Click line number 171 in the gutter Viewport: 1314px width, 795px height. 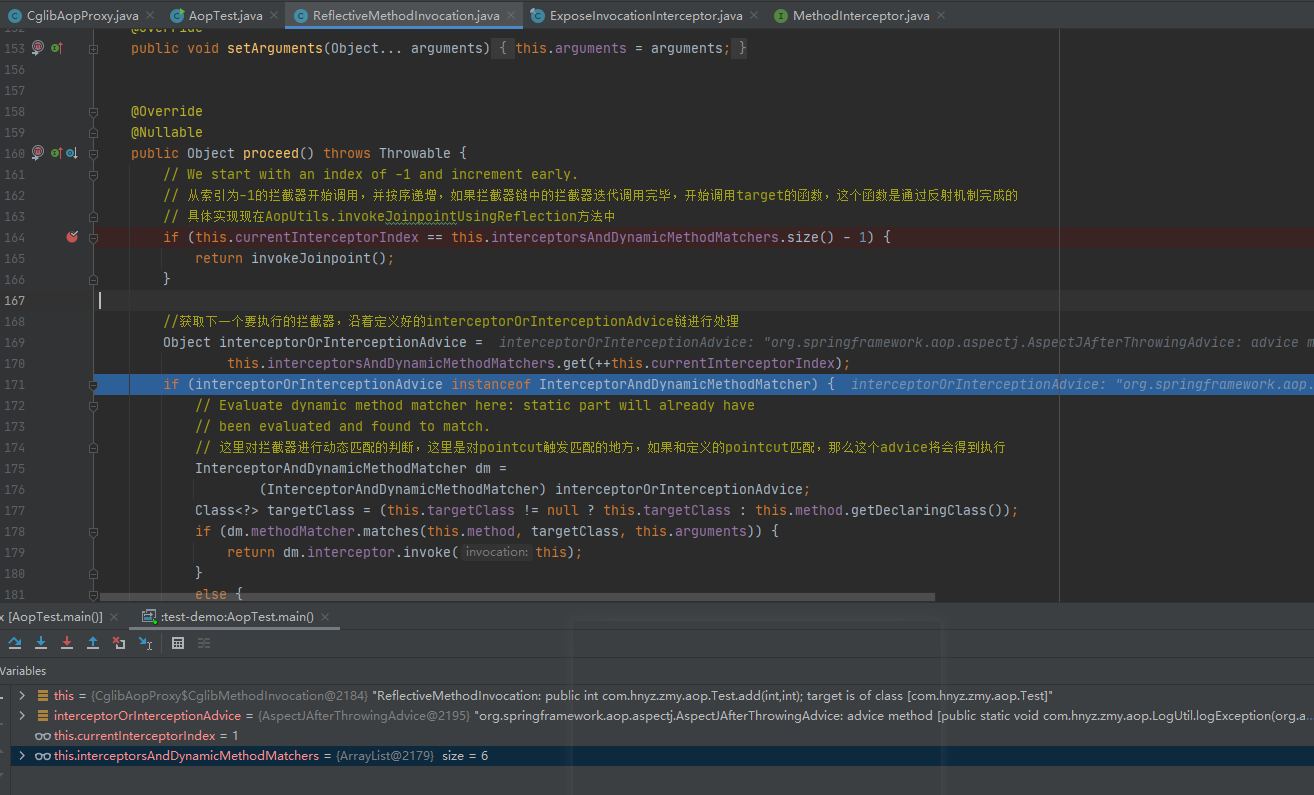pos(14,384)
